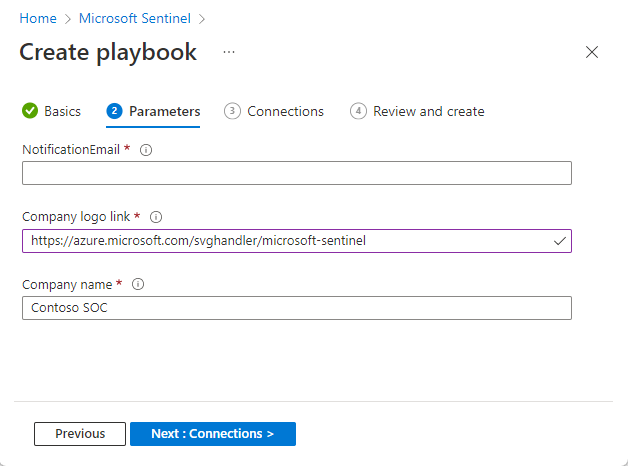628x466 pixels.
Task: Focus the NotificationEmail text field
Action: (x=296, y=174)
